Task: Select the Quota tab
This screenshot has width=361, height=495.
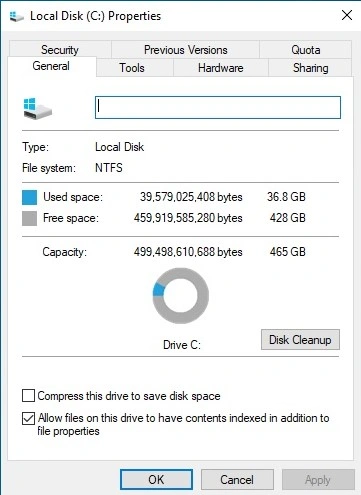Action: (x=306, y=49)
